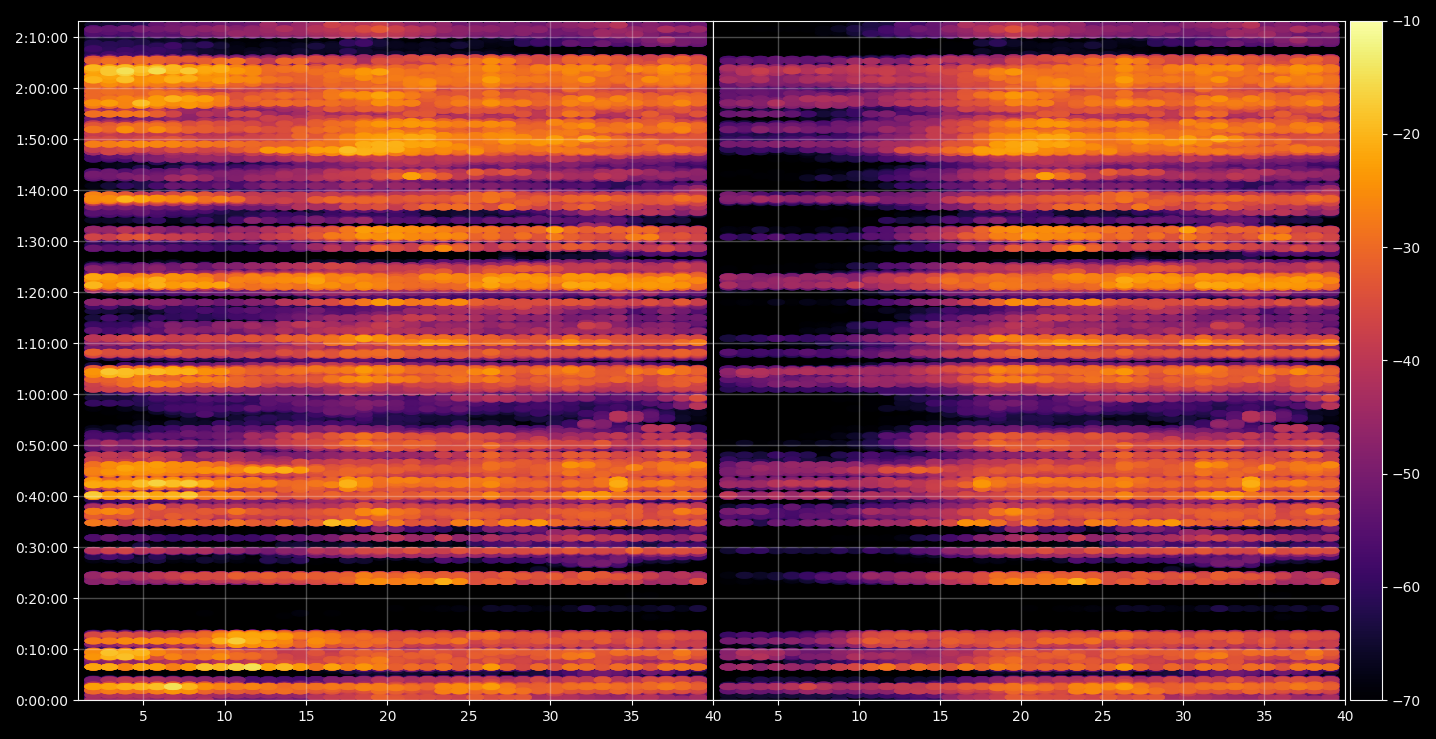Click the 1:20:00 time axis label
This screenshot has height=739, width=1436.
pyautogui.click(x=42, y=292)
